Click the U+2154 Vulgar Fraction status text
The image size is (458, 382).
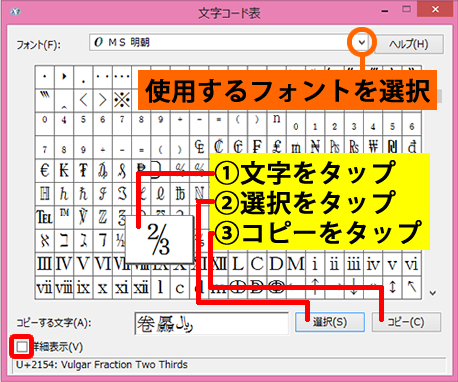coord(102,365)
